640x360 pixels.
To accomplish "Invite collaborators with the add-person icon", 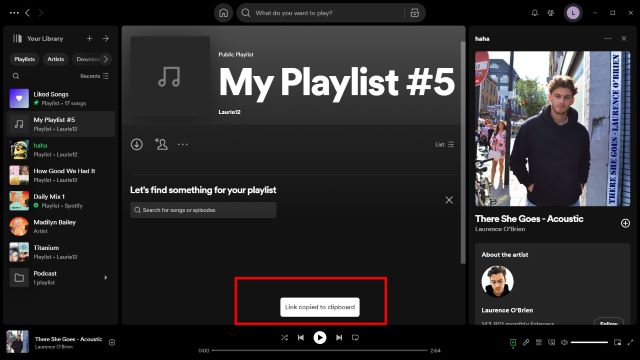I will pyautogui.click(x=161, y=144).
